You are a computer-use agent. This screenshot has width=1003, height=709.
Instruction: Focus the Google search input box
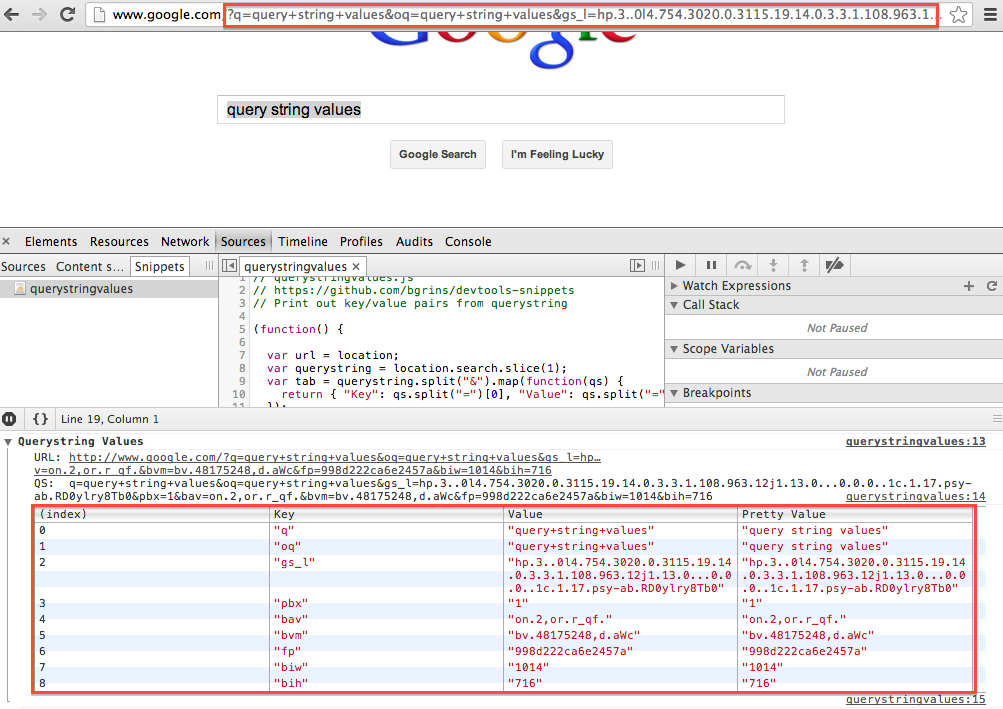coord(501,109)
